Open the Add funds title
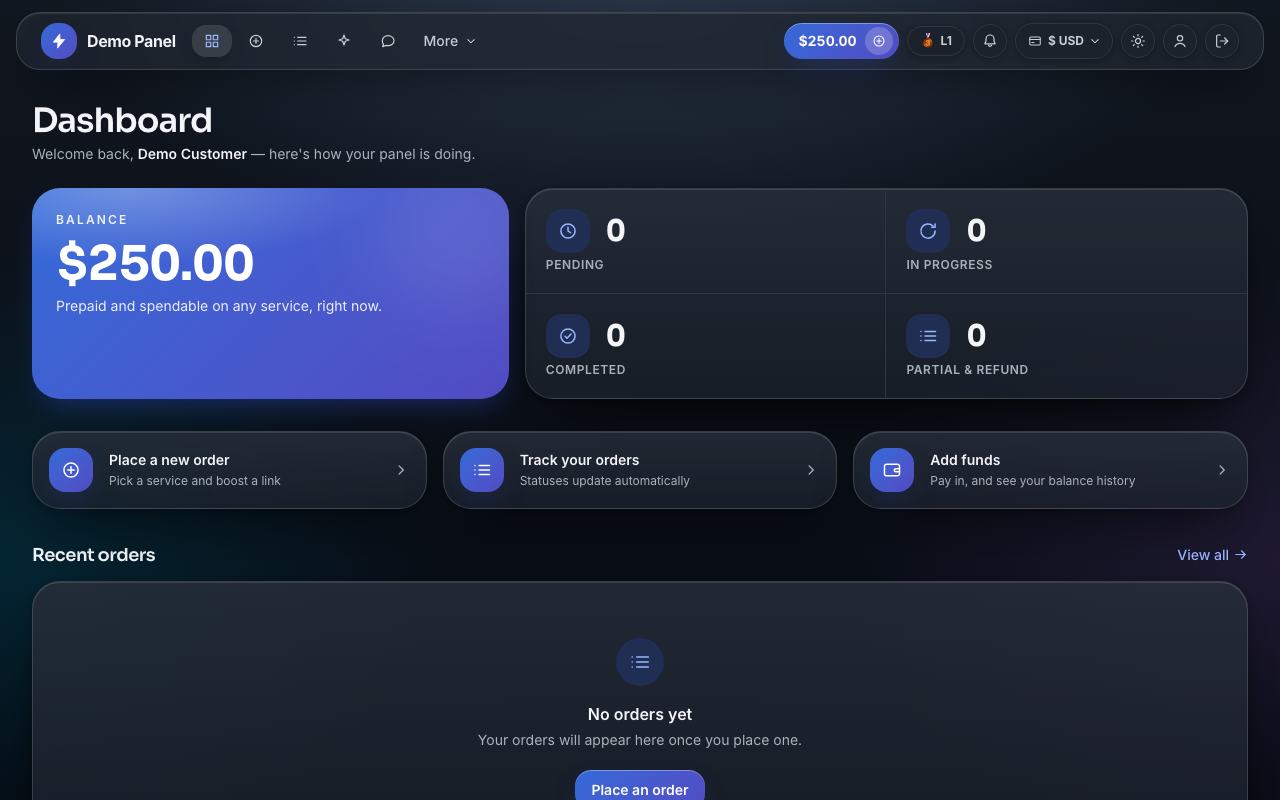Viewport: 1280px width, 800px height. (x=965, y=460)
